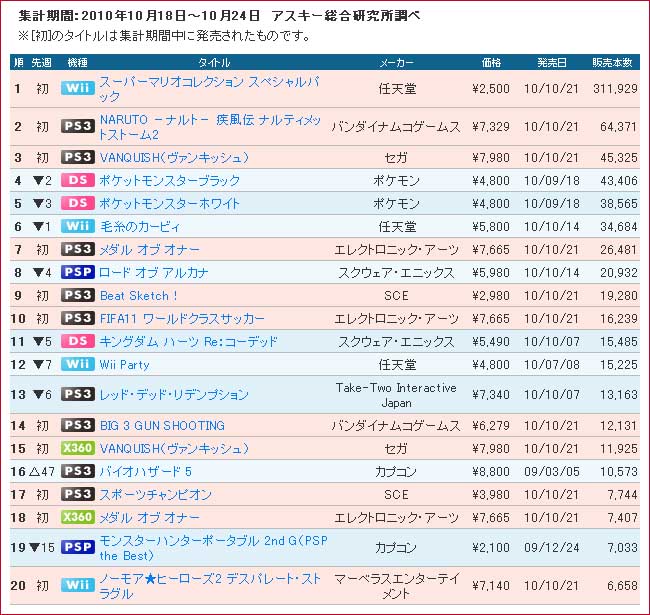Open the rank 3 PS3 VANQUISH(ヴァンキッシュ) link

point(174,158)
